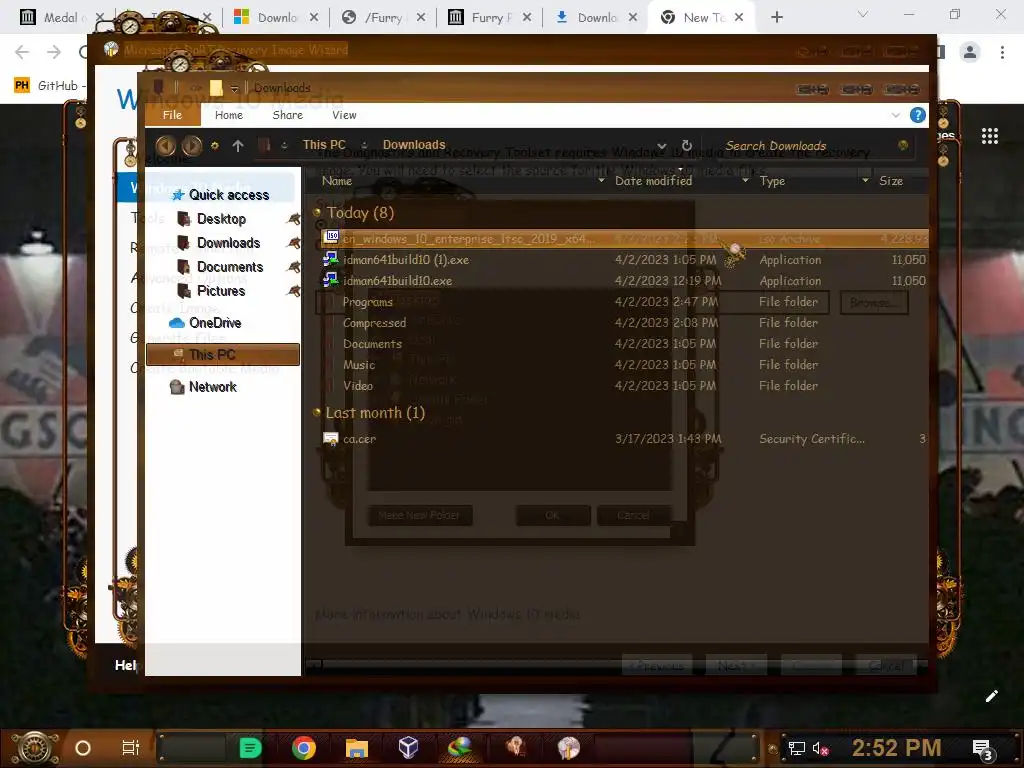Select This PC in the navigation pane
Image resolution: width=1024 pixels, height=768 pixels.
(223, 355)
